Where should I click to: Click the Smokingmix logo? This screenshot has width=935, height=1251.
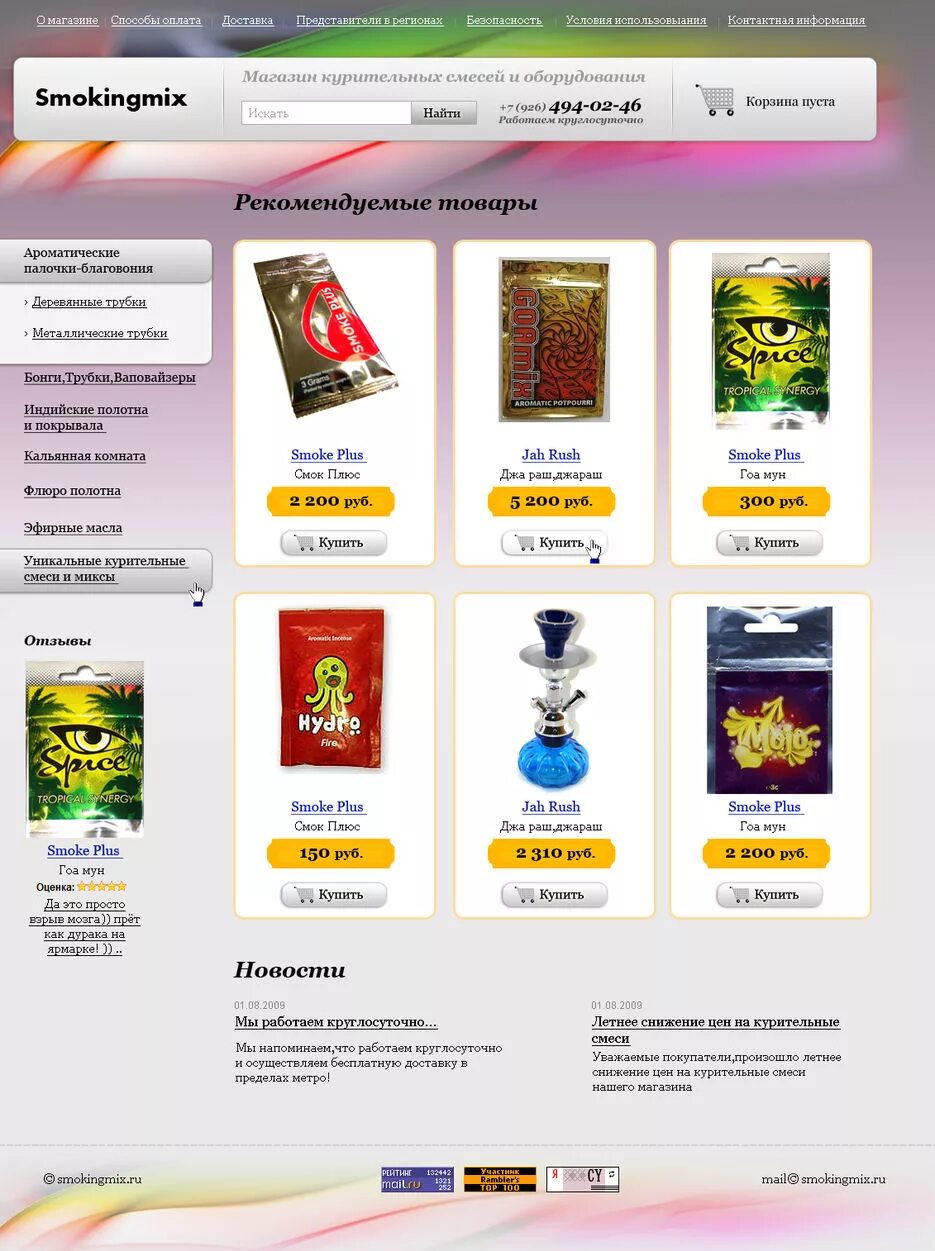pos(111,98)
